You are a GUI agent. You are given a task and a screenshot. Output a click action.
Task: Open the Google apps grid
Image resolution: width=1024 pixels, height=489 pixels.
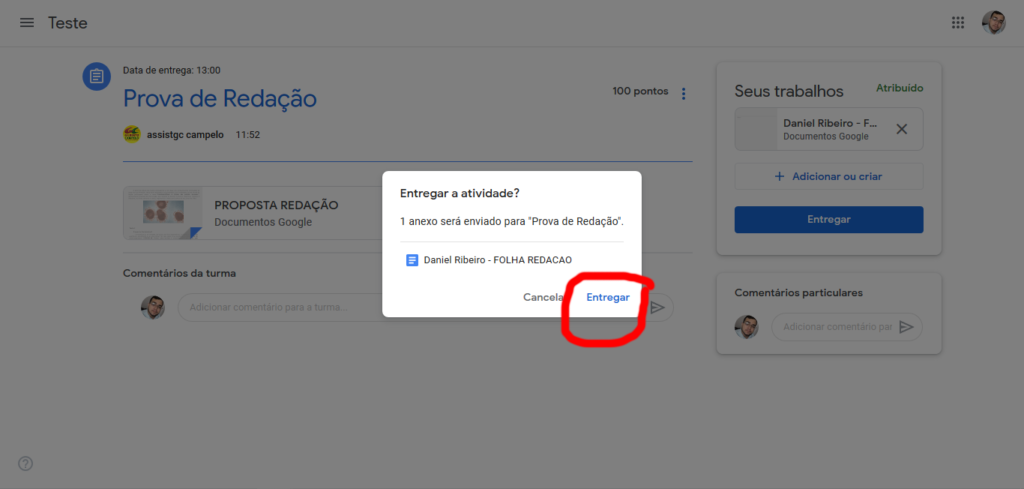pyautogui.click(x=958, y=23)
